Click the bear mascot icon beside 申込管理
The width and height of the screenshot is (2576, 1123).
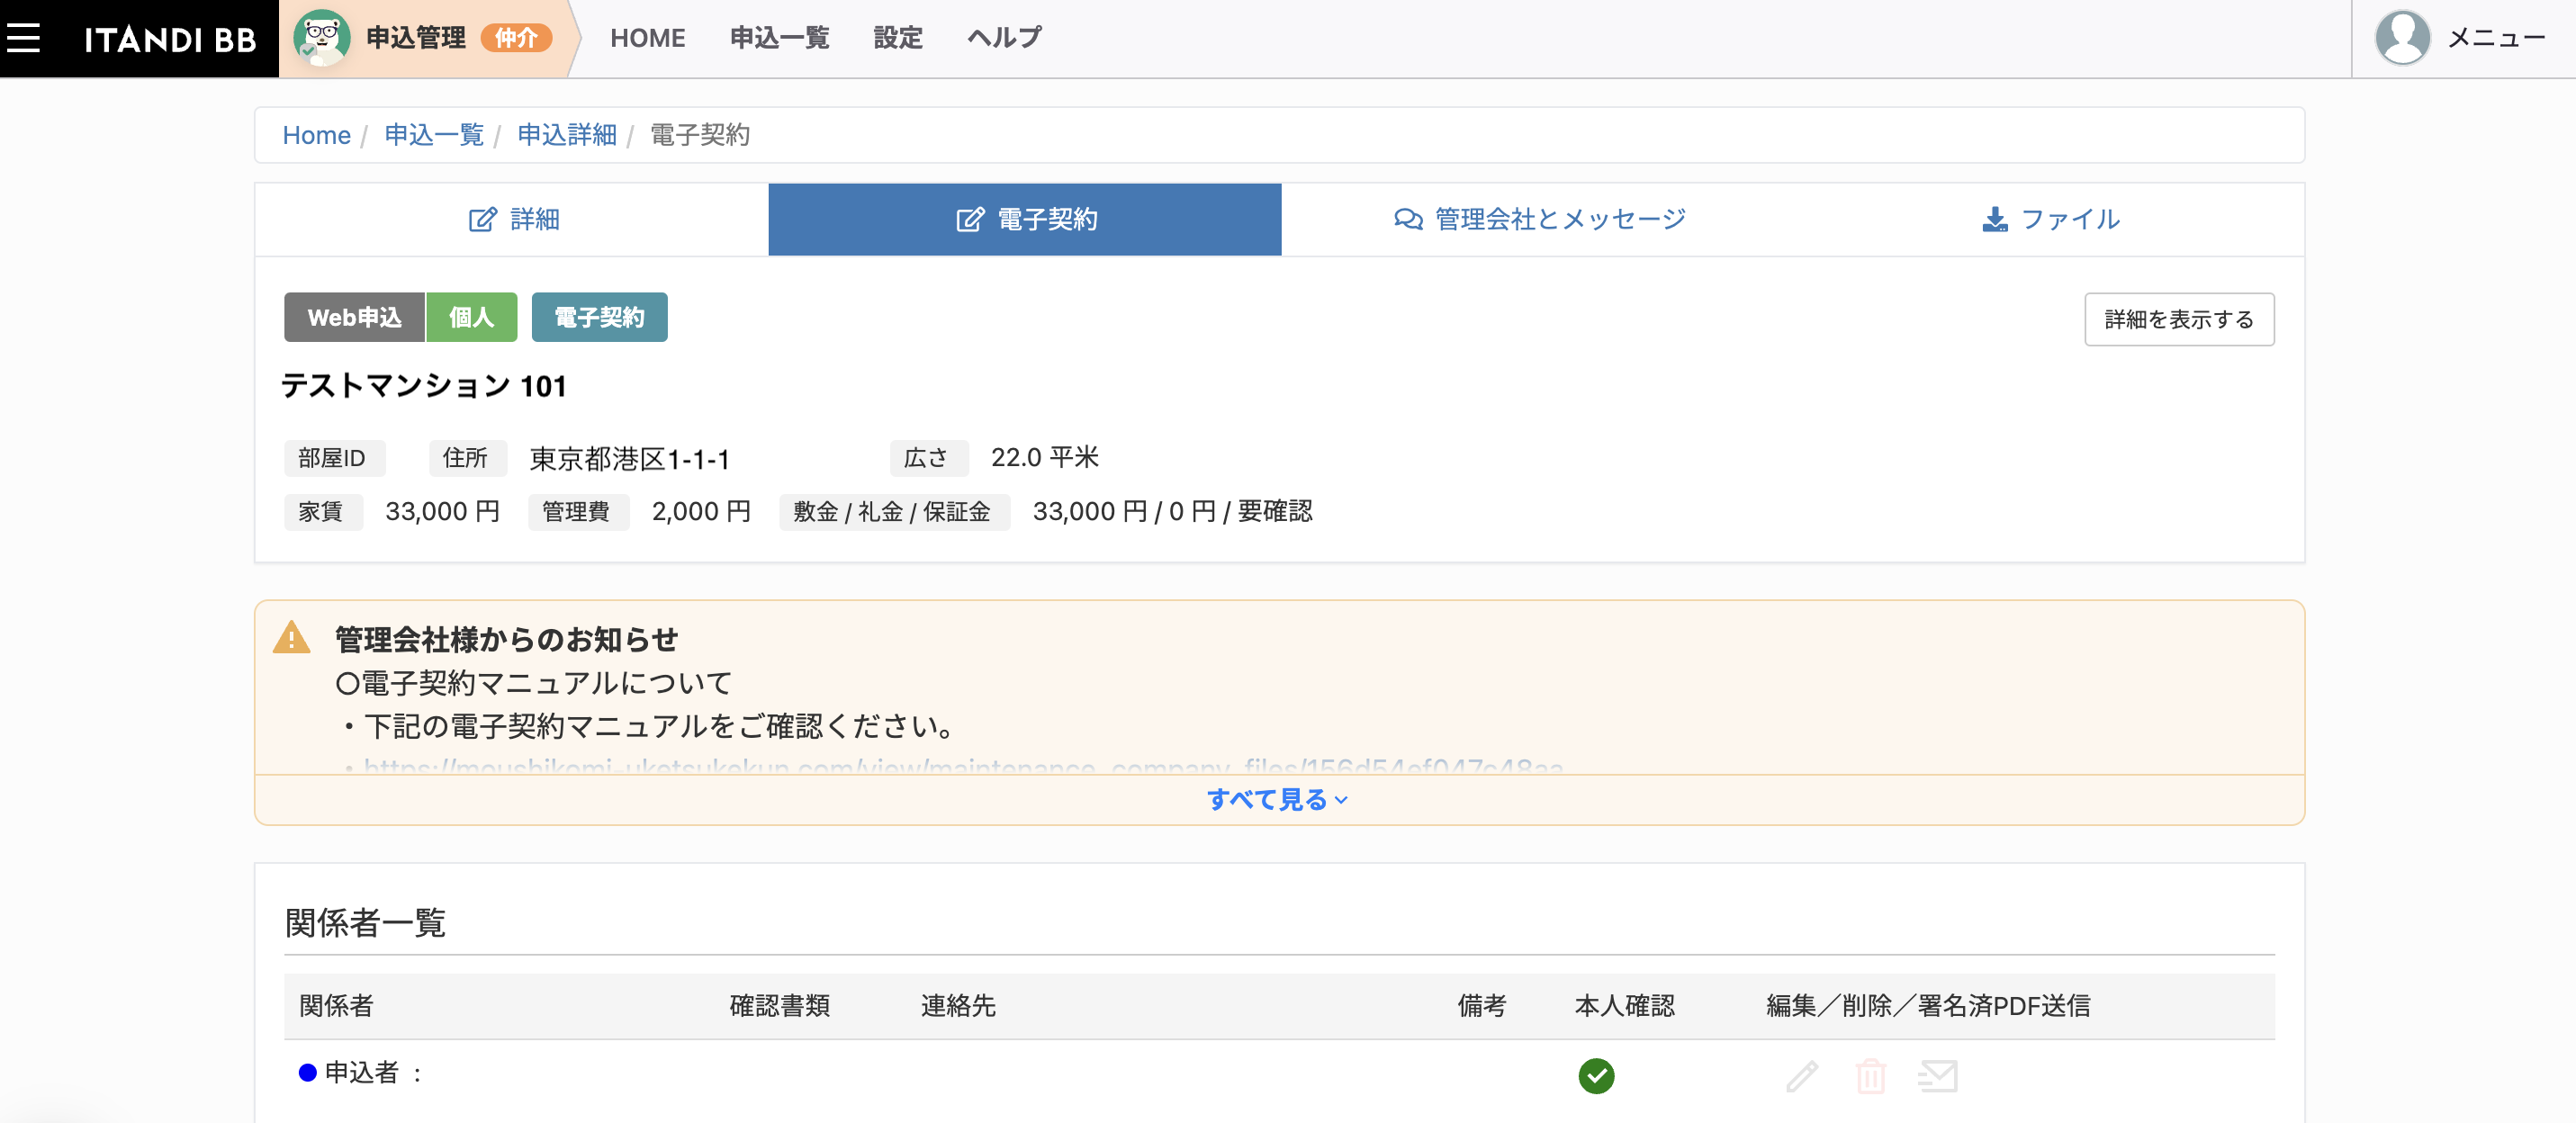tap(321, 38)
